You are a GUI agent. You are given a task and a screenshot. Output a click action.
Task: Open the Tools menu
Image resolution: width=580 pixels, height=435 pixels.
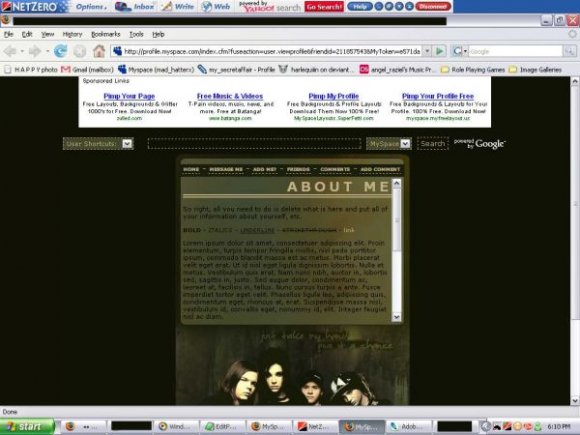[x=136, y=34]
